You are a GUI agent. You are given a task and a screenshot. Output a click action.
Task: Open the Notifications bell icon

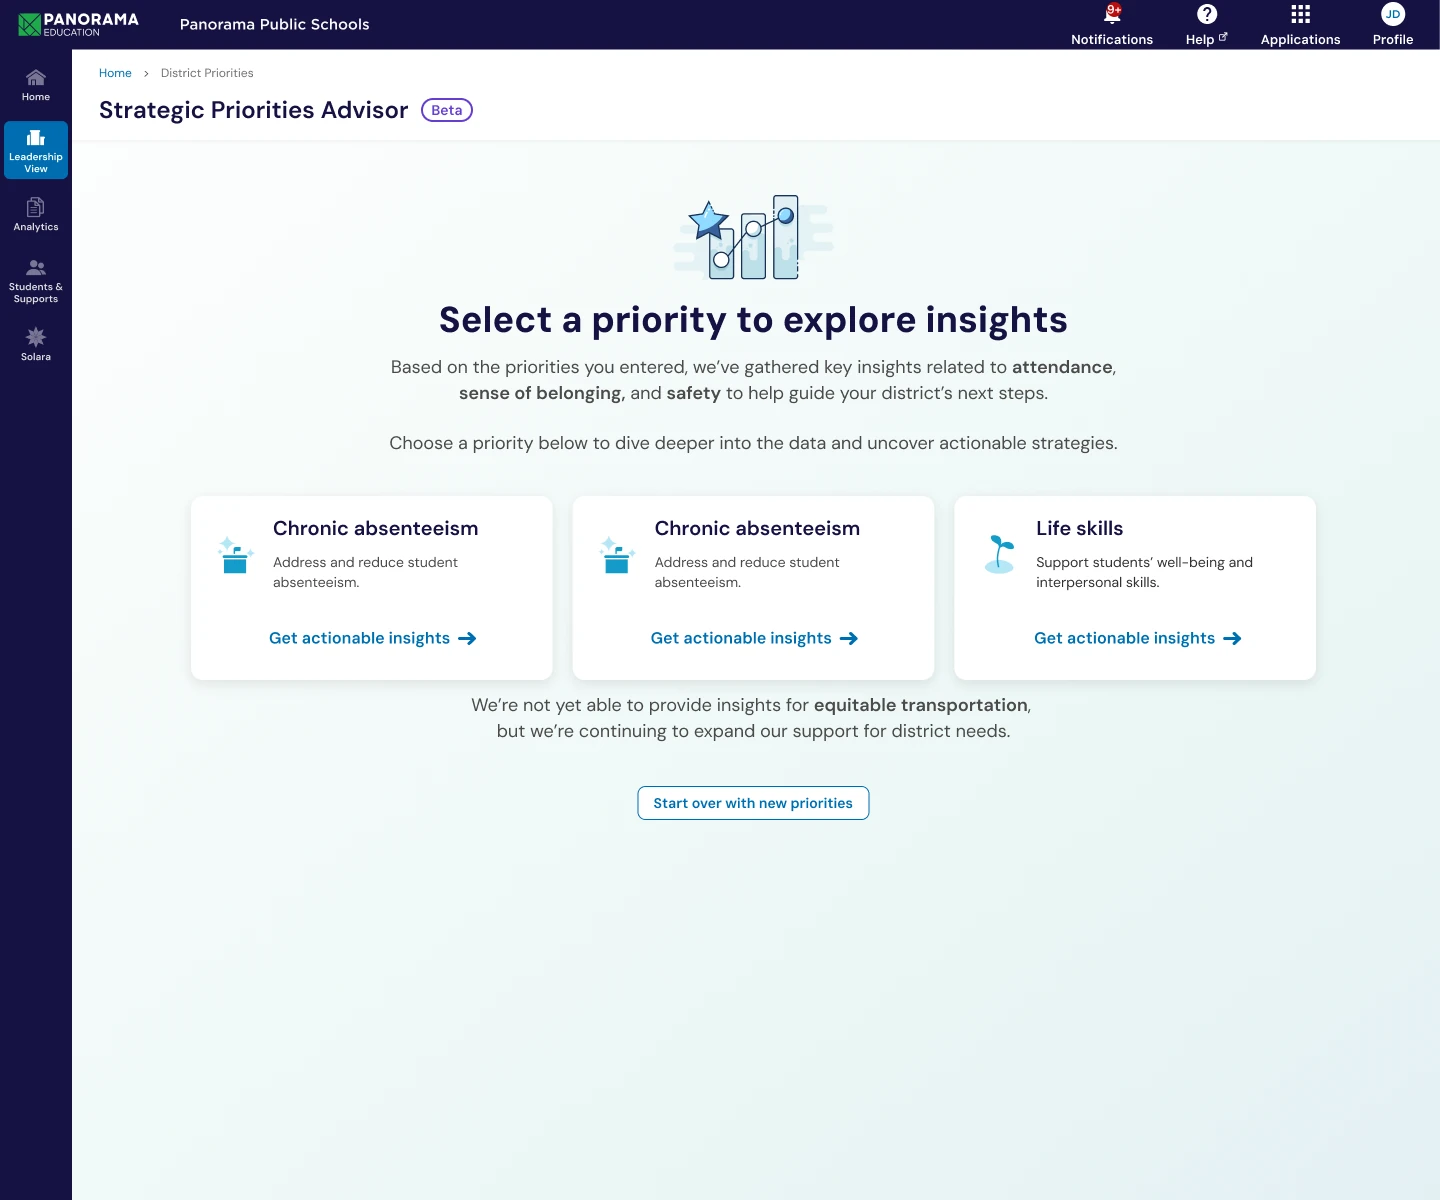click(1112, 14)
